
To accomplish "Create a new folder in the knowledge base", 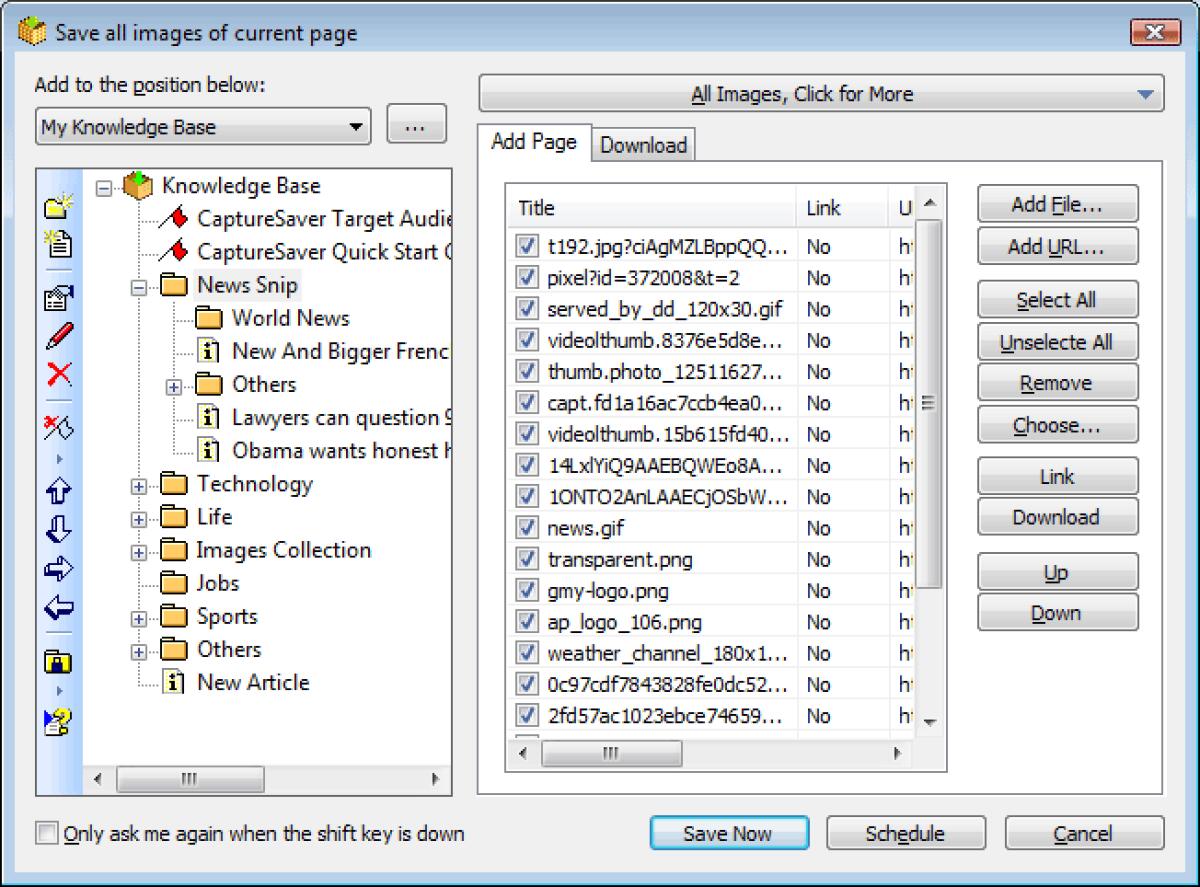I will point(57,209).
